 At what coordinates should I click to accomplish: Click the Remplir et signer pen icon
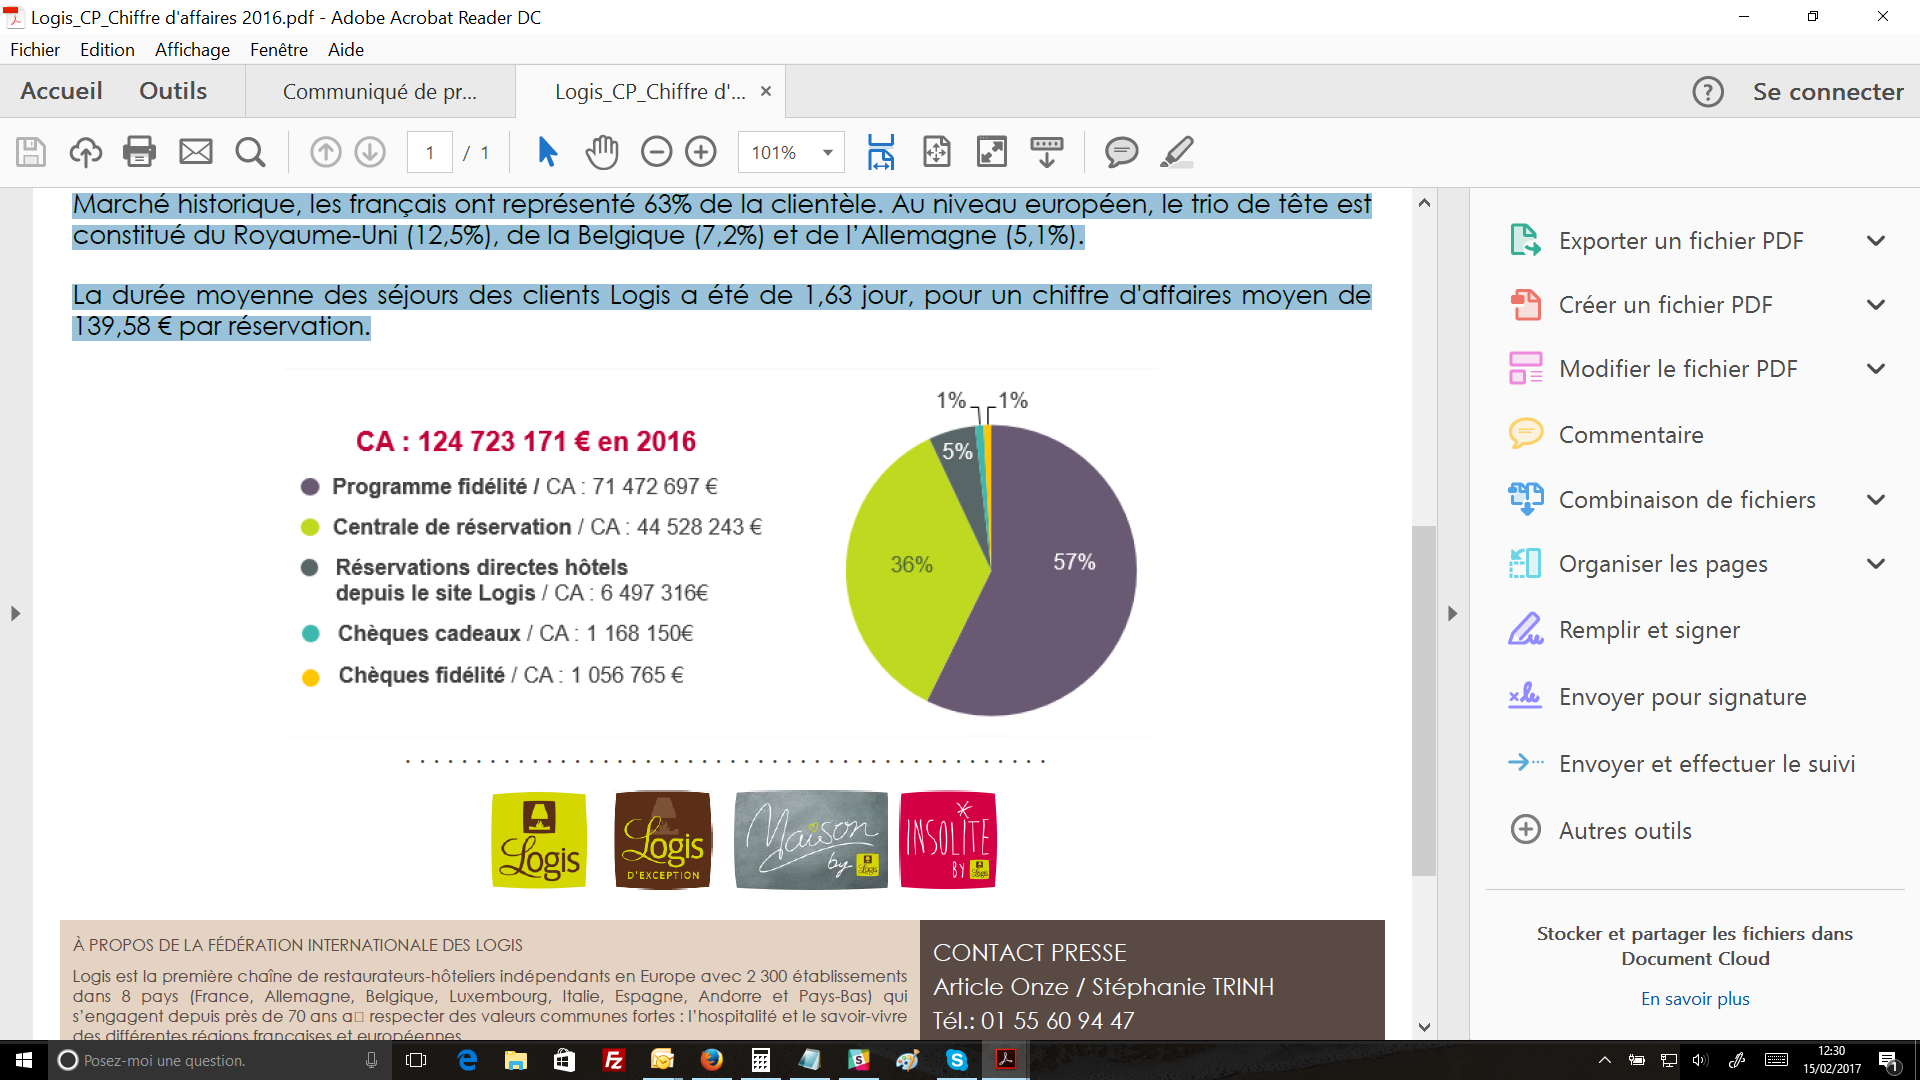1525,630
